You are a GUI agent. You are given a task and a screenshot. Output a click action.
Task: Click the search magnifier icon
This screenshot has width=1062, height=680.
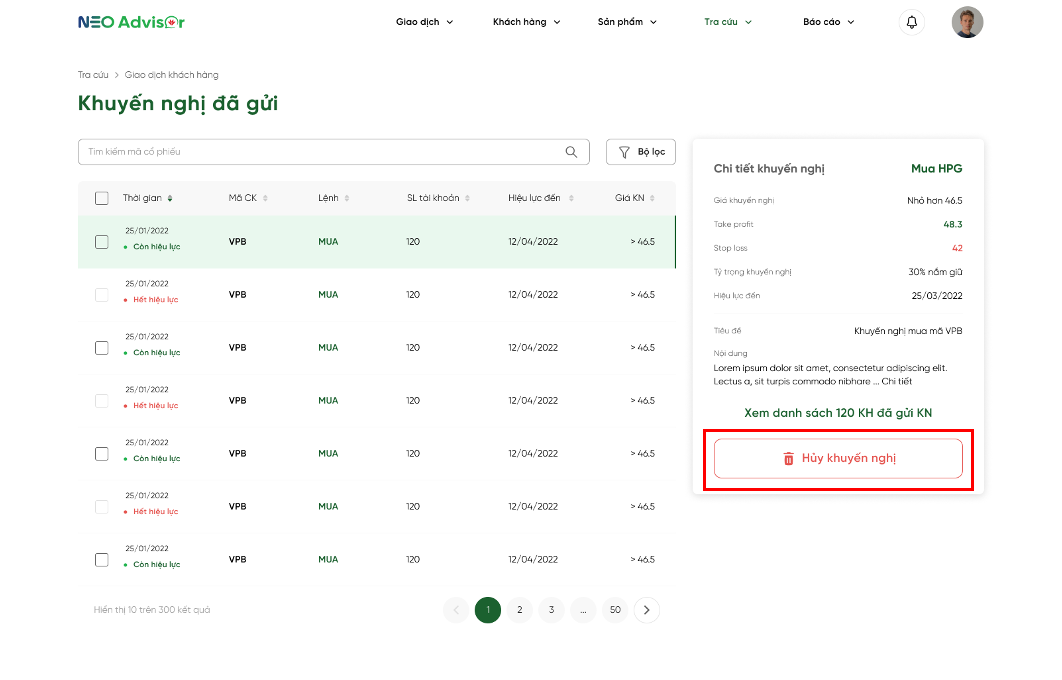(571, 152)
